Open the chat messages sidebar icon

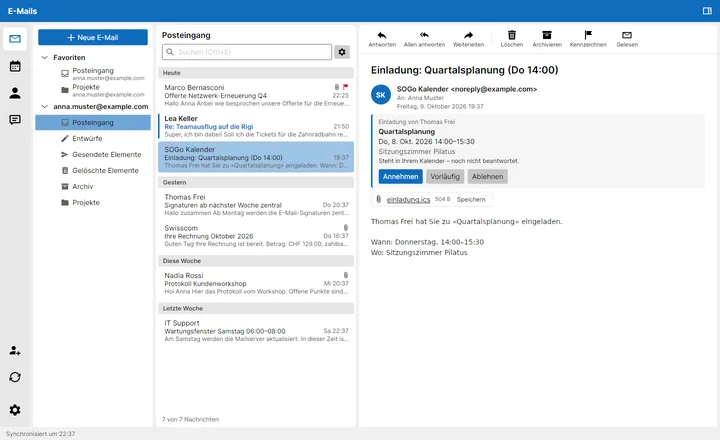point(15,120)
